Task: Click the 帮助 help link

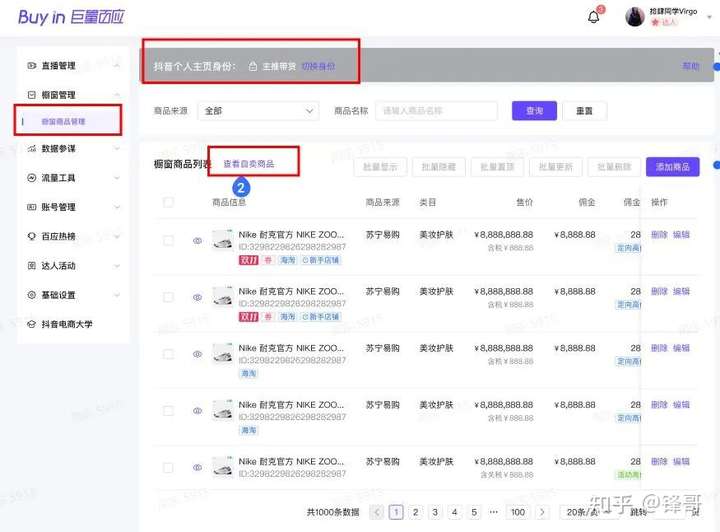Action: [691, 67]
